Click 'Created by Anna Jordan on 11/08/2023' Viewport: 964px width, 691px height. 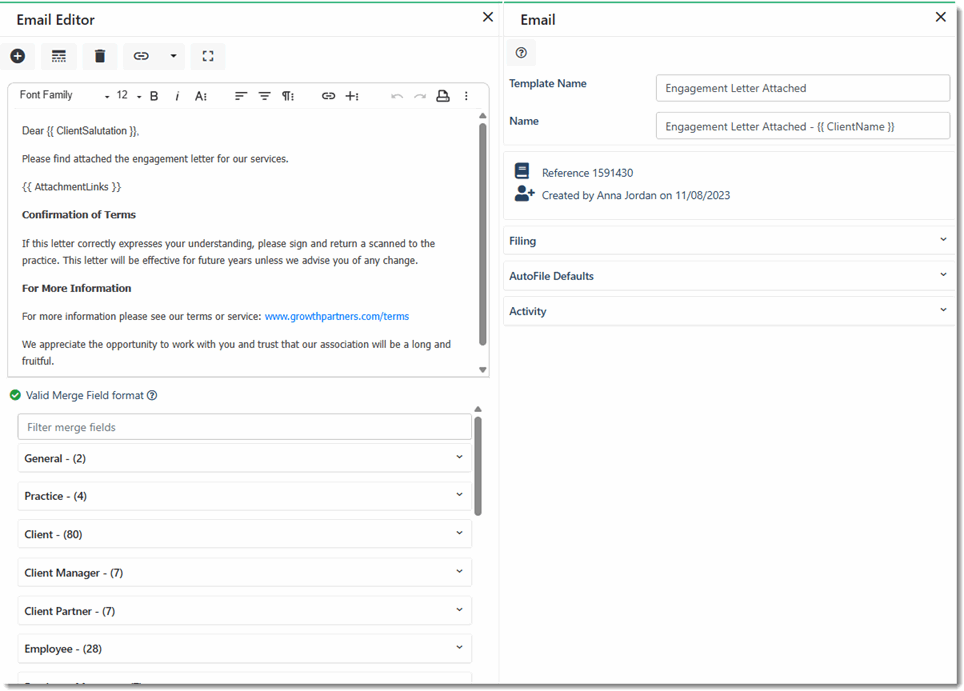point(636,195)
